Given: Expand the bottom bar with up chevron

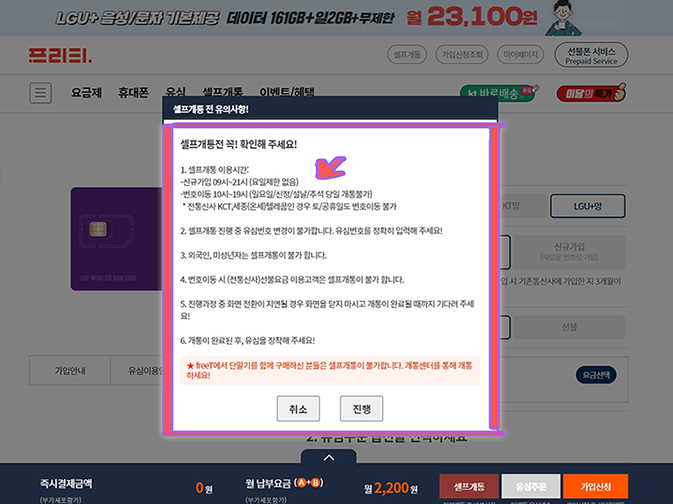Looking at the screenshot, I should coord(329,457).
